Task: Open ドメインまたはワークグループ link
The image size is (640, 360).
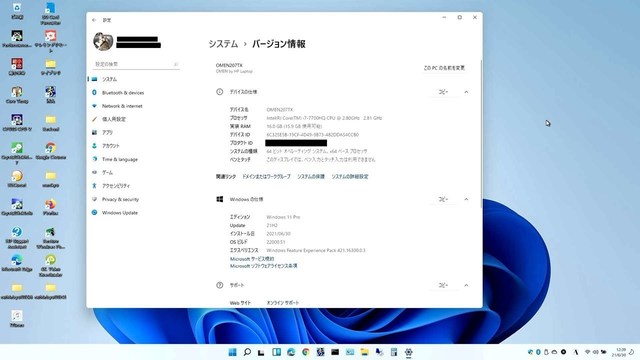Action: click(266, 177)
